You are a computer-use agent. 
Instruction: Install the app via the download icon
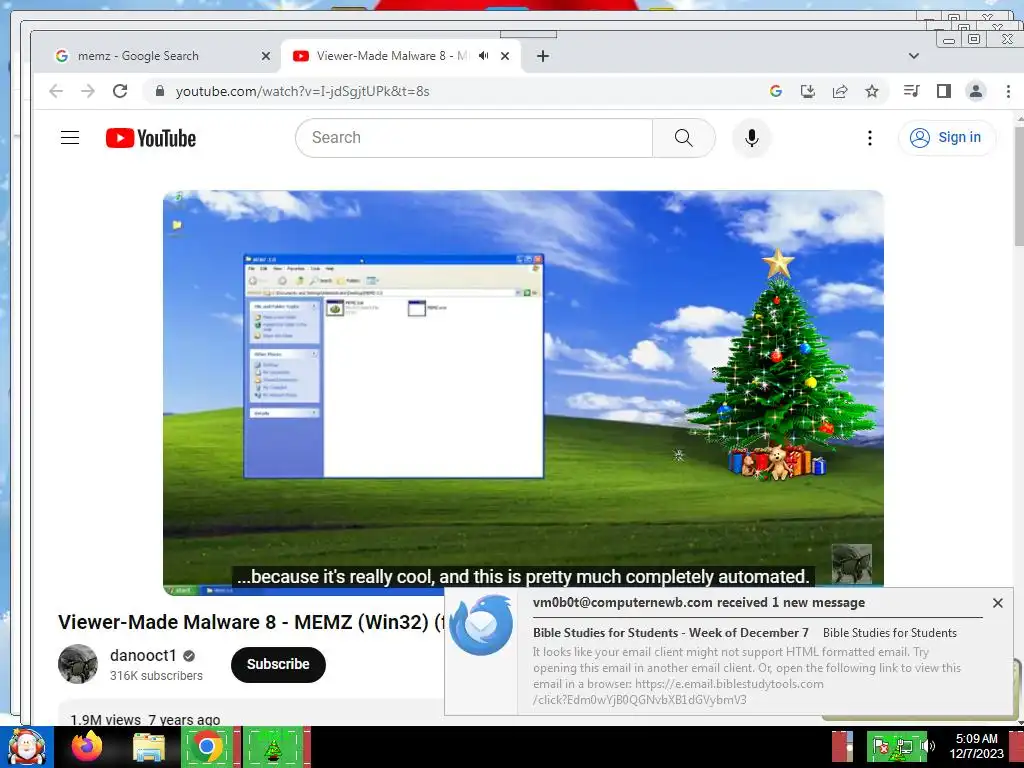(808, 91)
